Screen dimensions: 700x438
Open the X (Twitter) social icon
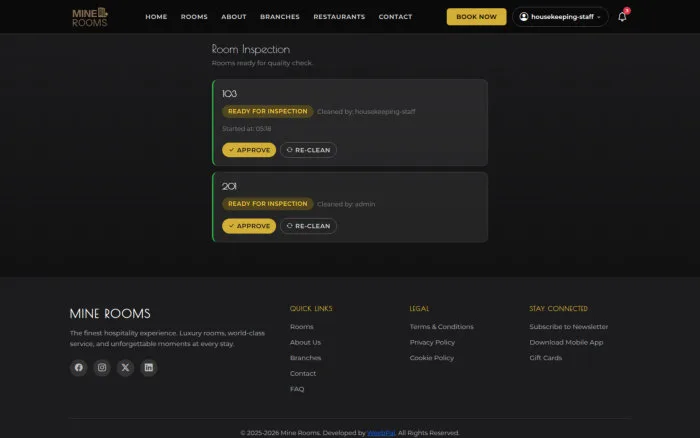click(125, 367)
